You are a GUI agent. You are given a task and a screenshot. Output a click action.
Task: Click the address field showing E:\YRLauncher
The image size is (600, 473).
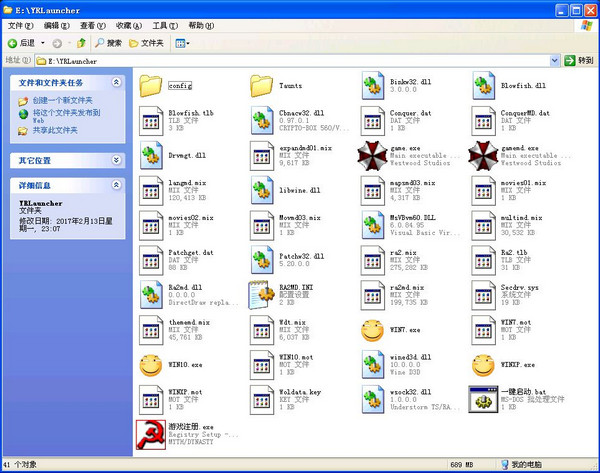pyautogui.click(x=293, y=61)
